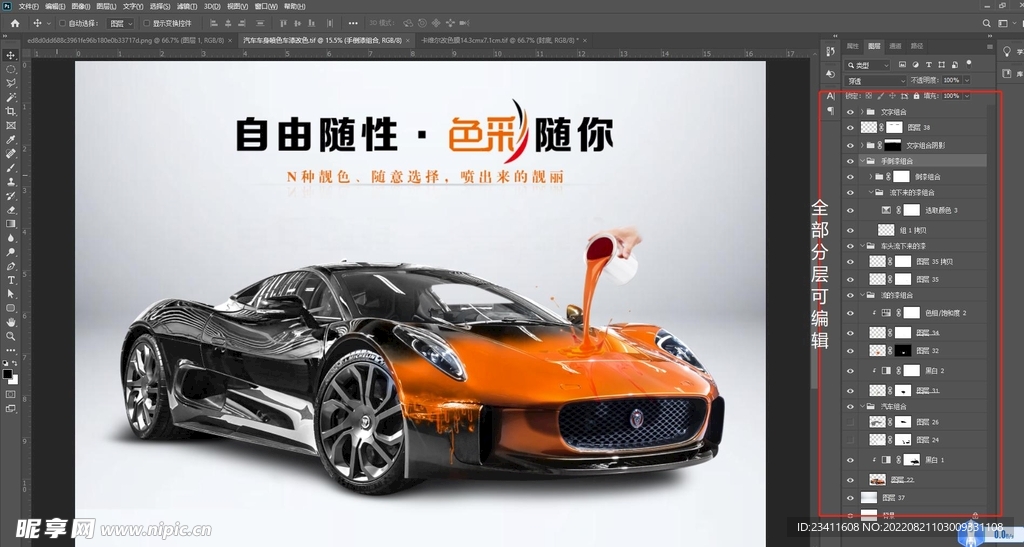Open the 图层 auto-select target dropdown
This screenshot has width=1024, height=547.
(x=121, y=23)
